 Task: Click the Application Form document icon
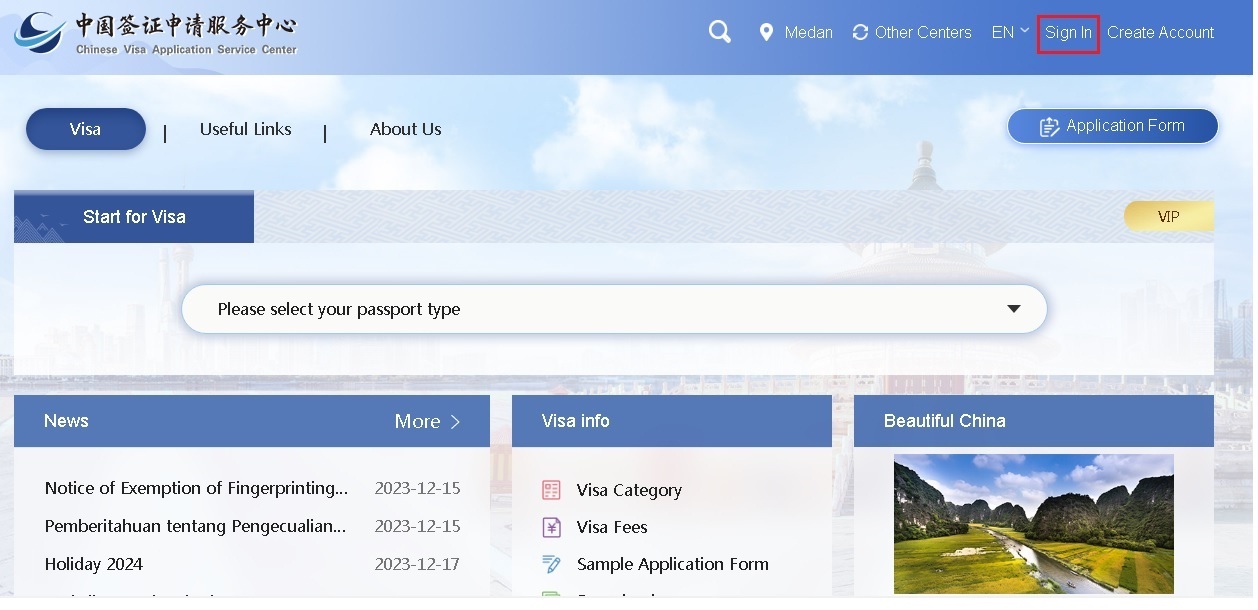click(x=1049, y=127)
